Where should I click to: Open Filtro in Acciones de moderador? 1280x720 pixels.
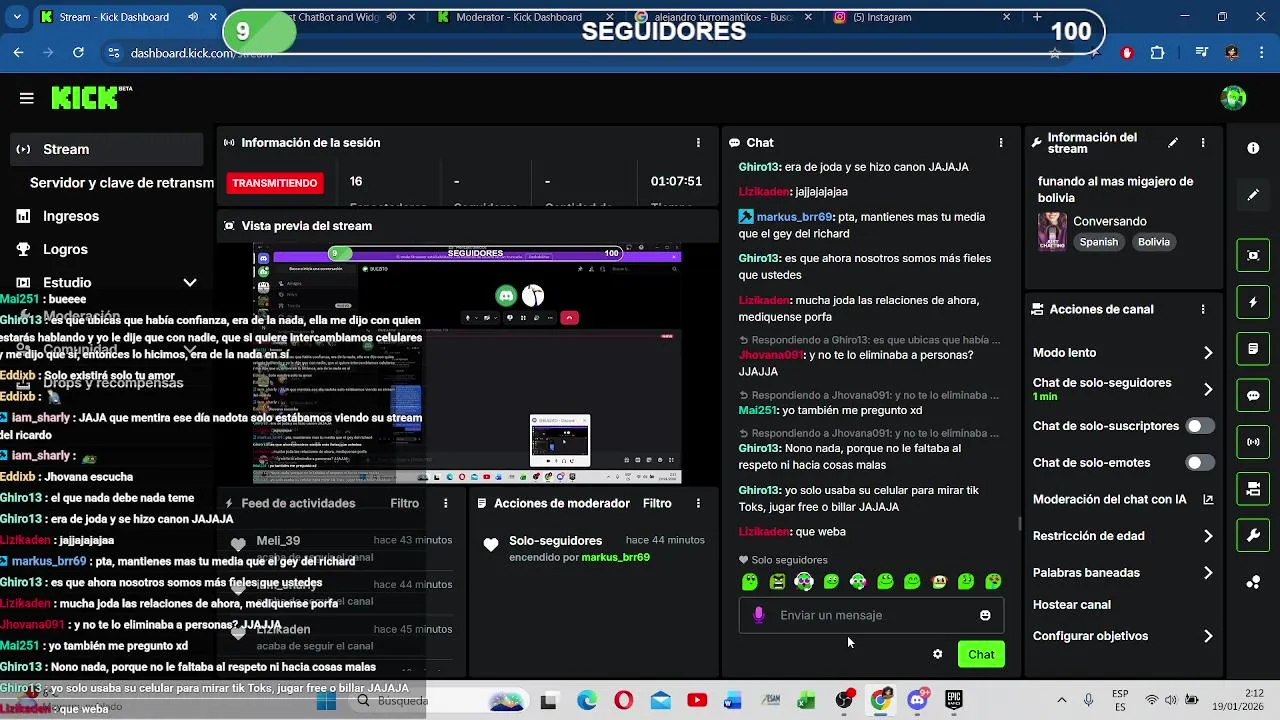pos(657,503)
